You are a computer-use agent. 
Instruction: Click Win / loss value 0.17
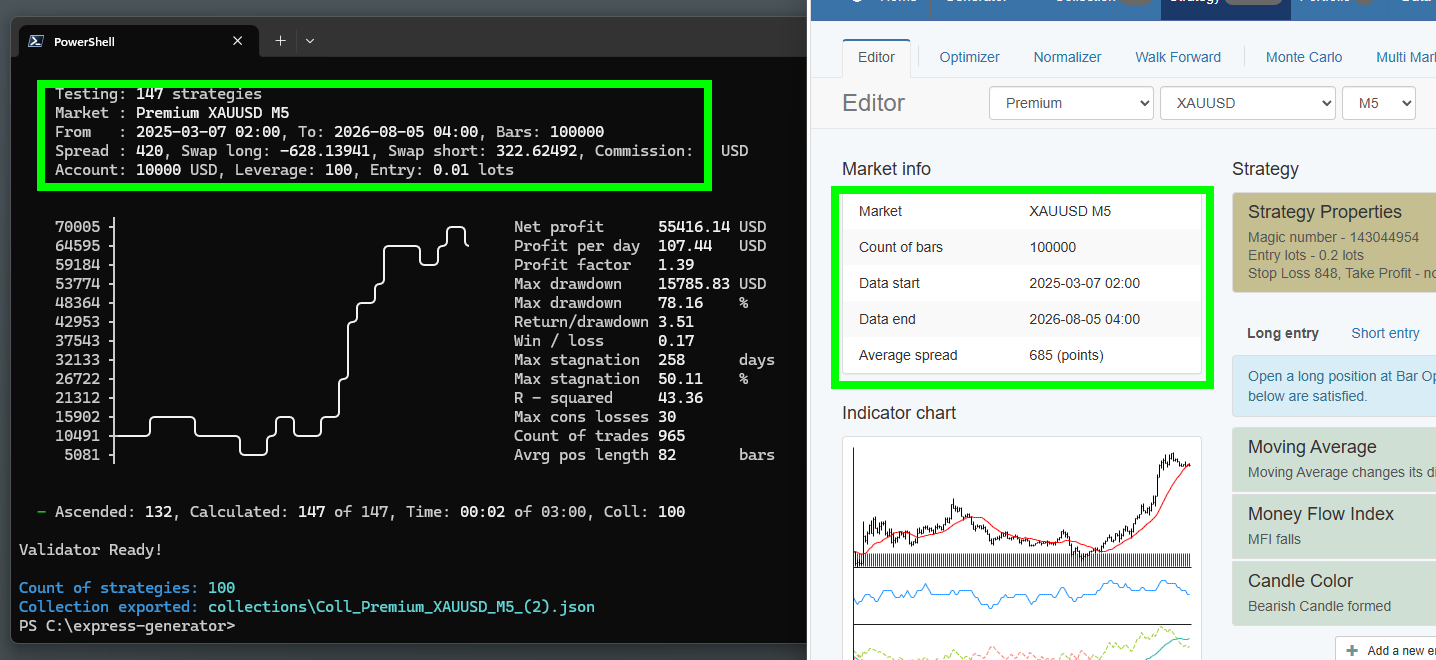pos(676,341)
